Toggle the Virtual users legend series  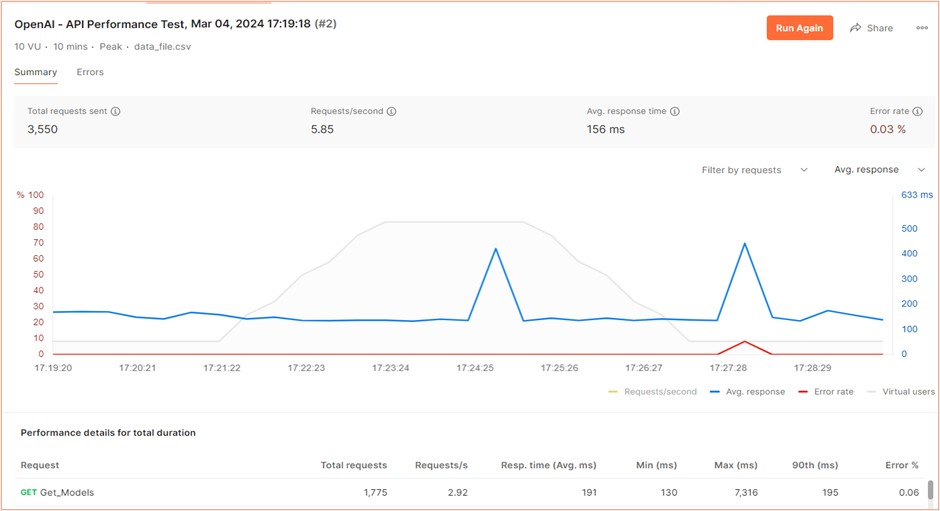pyautogui.click(x=900, y=392)
